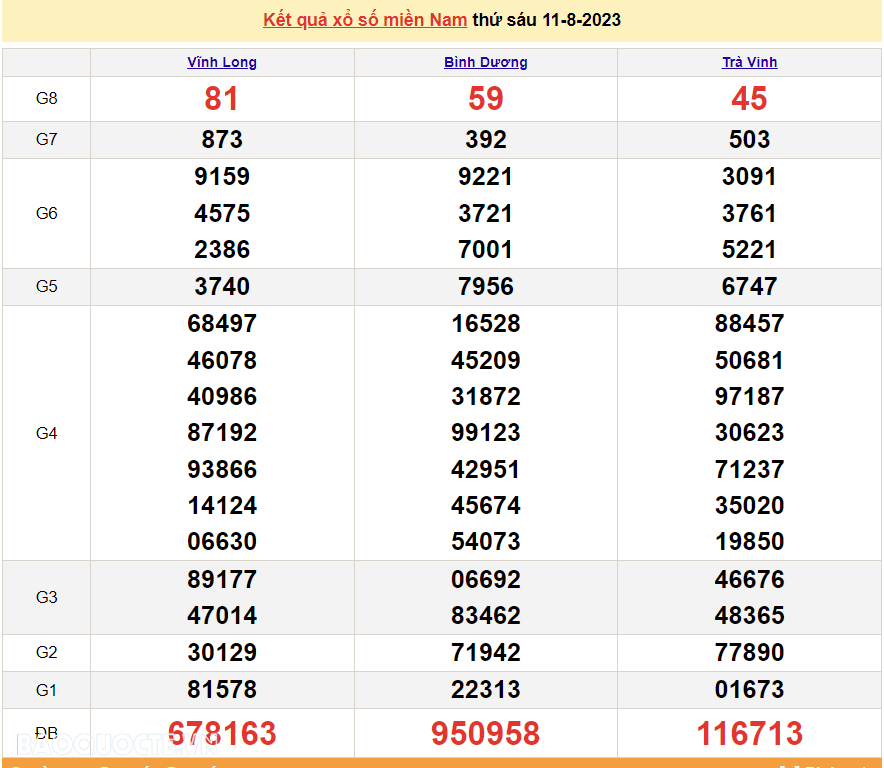This screenshot has width=884, height=768.
Task: Select the red G8 number 45
Action: pos(749,98)
